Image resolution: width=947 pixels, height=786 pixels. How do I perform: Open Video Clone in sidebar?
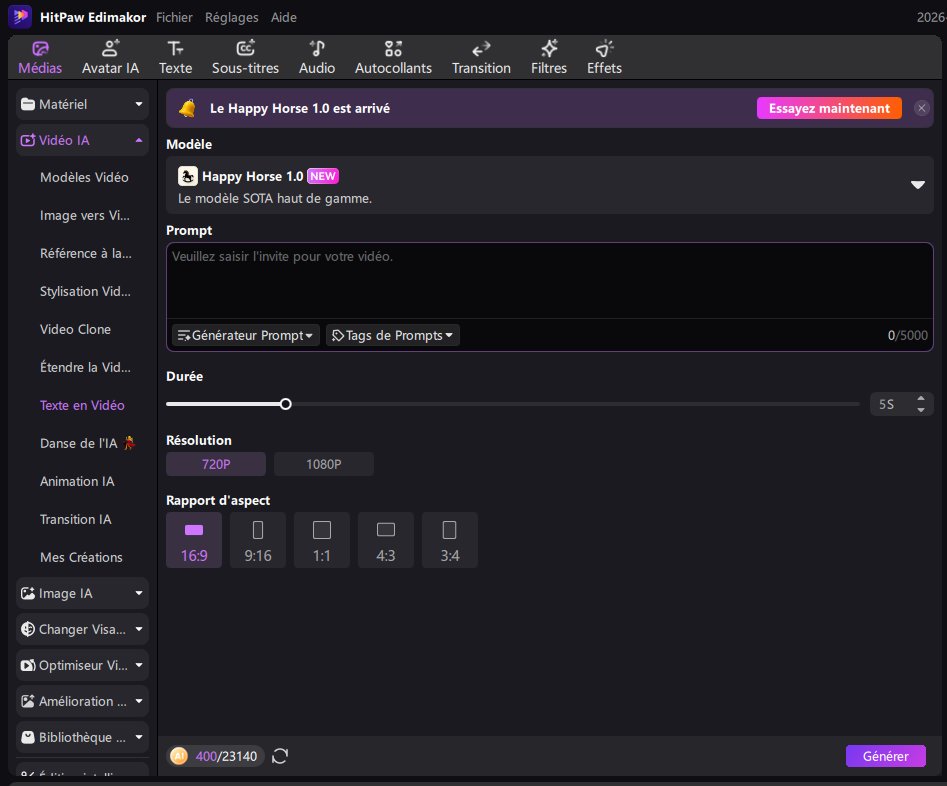(75, 329)
